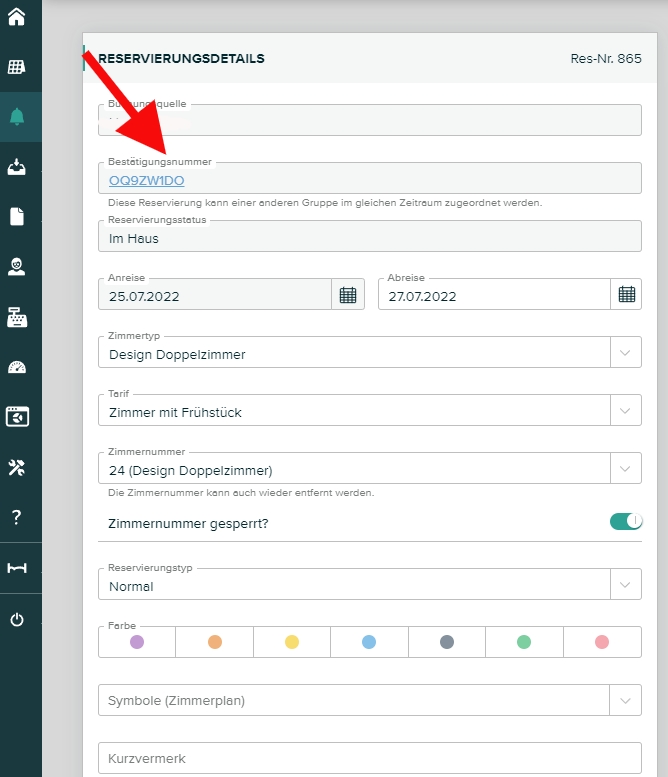This screenshot has width=668, height=777.
Task: Open the Abreise calendar date picker
Action: click(626, 294)
